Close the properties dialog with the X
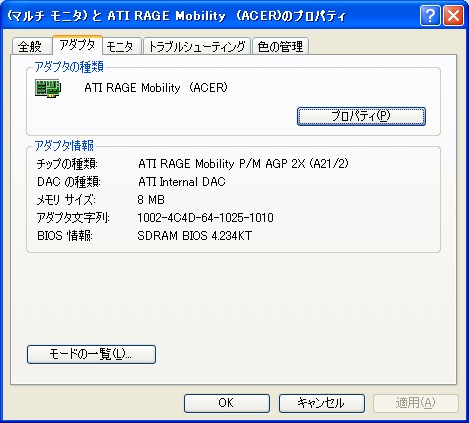 (x=453, y=15)
